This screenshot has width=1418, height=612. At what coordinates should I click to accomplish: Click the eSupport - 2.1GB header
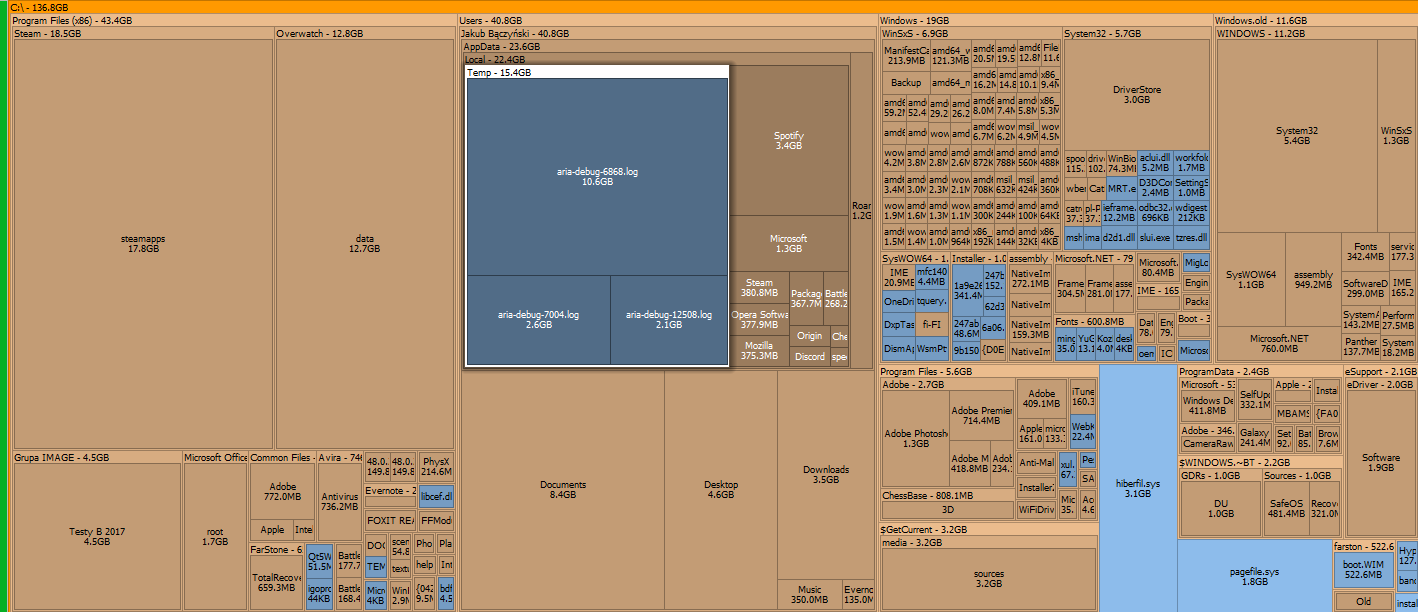(1380, 372)
